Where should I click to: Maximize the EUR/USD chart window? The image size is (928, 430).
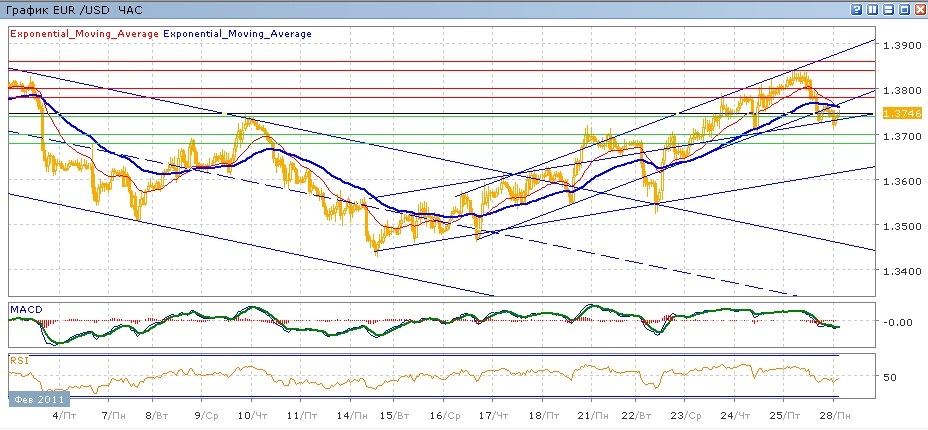pos(904,9)
